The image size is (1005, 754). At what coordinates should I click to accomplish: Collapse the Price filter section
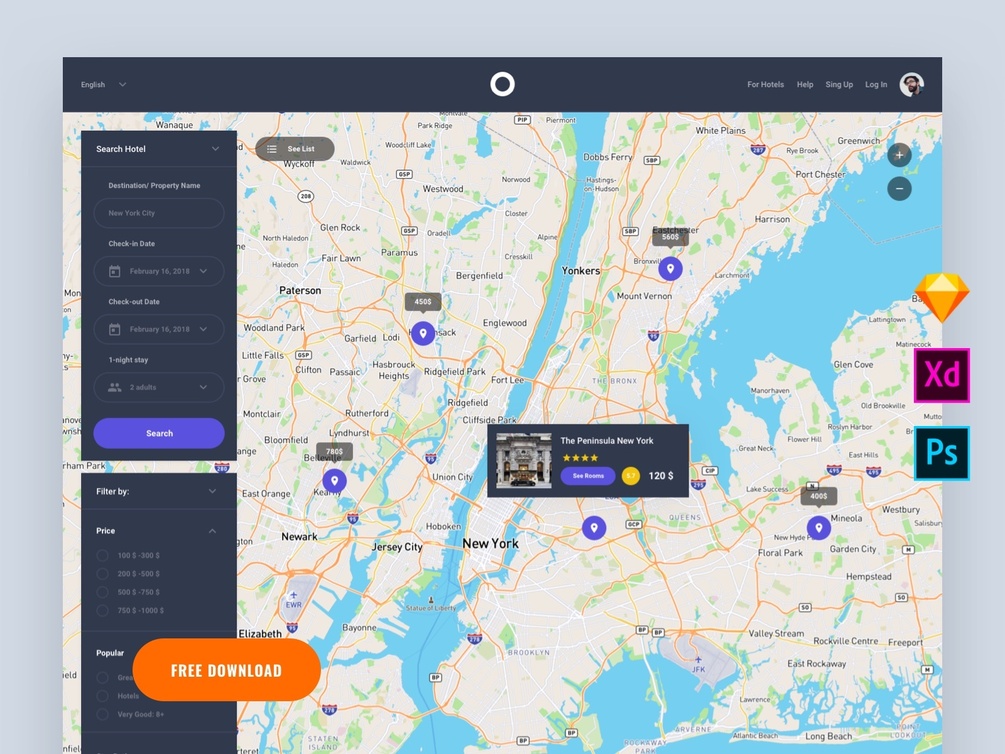tap(212, 531)
